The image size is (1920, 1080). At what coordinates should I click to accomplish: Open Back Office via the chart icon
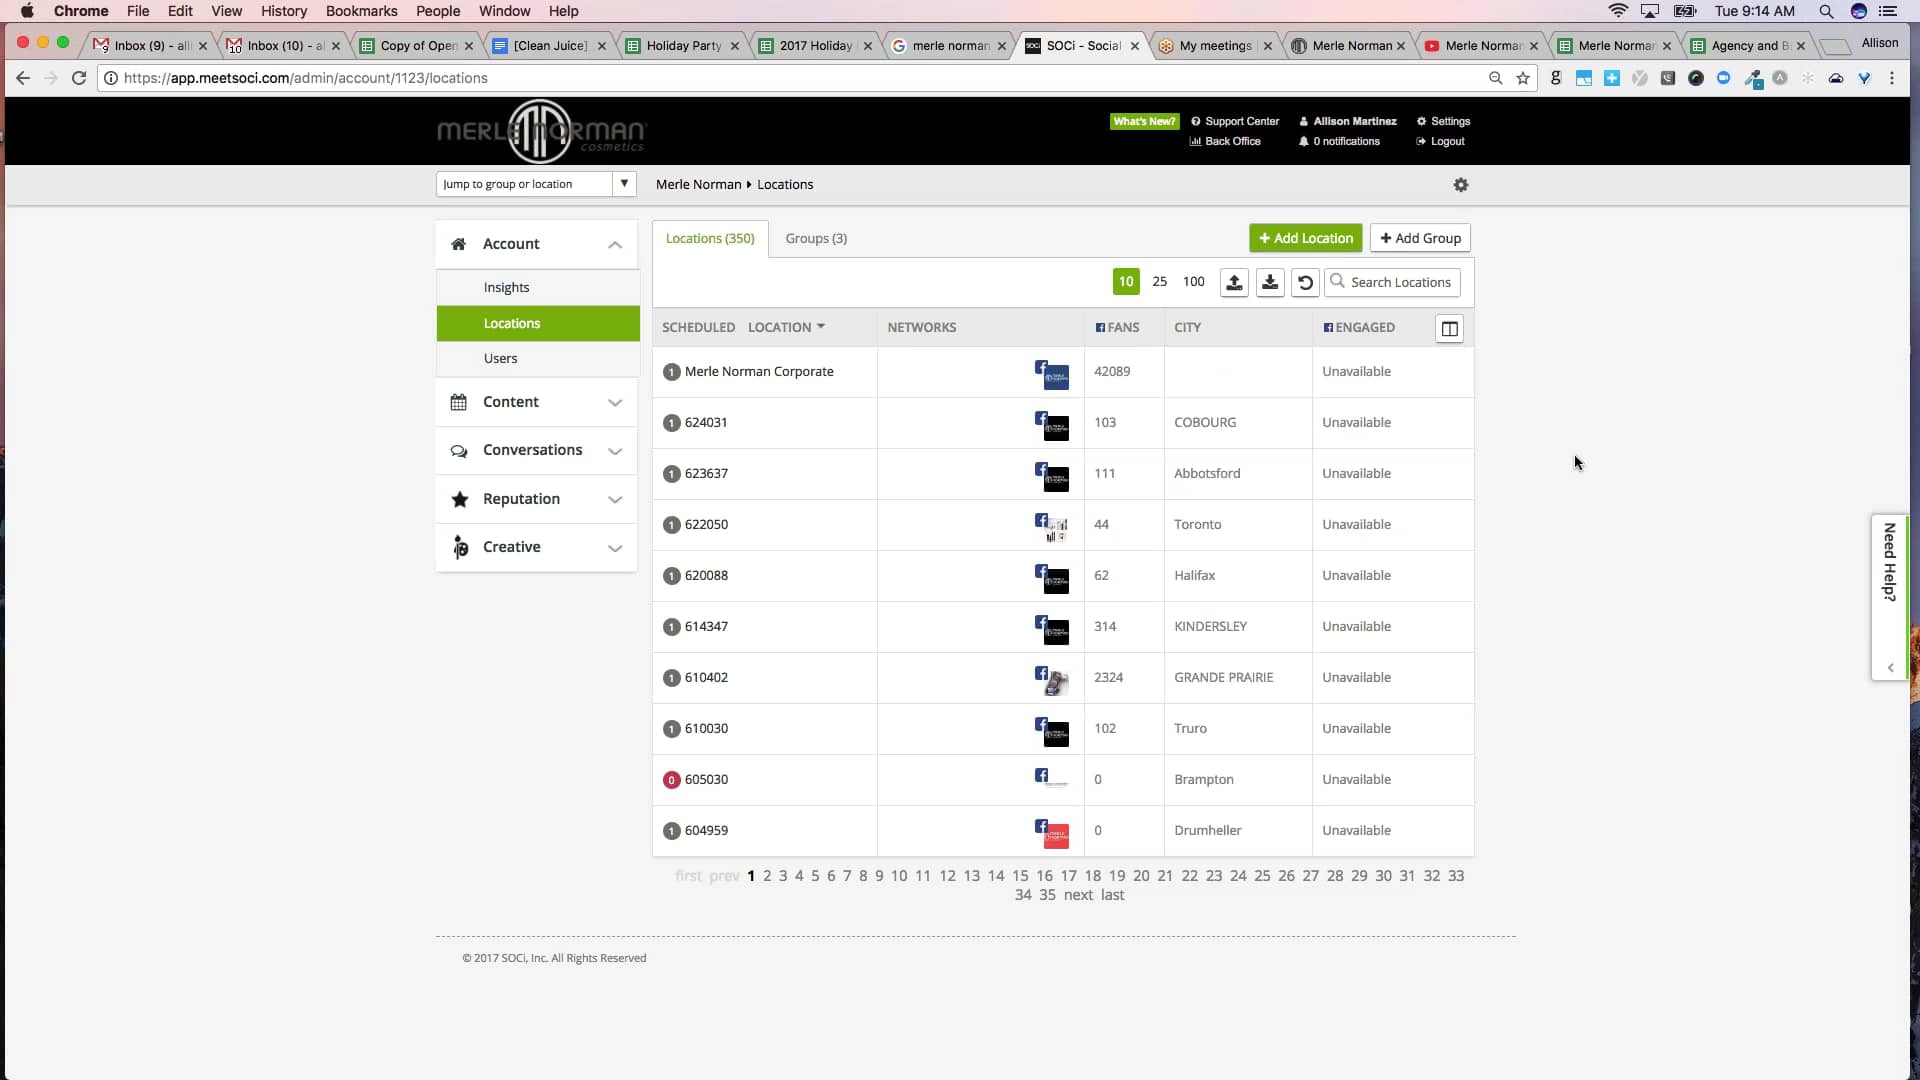click(1225, 141)
